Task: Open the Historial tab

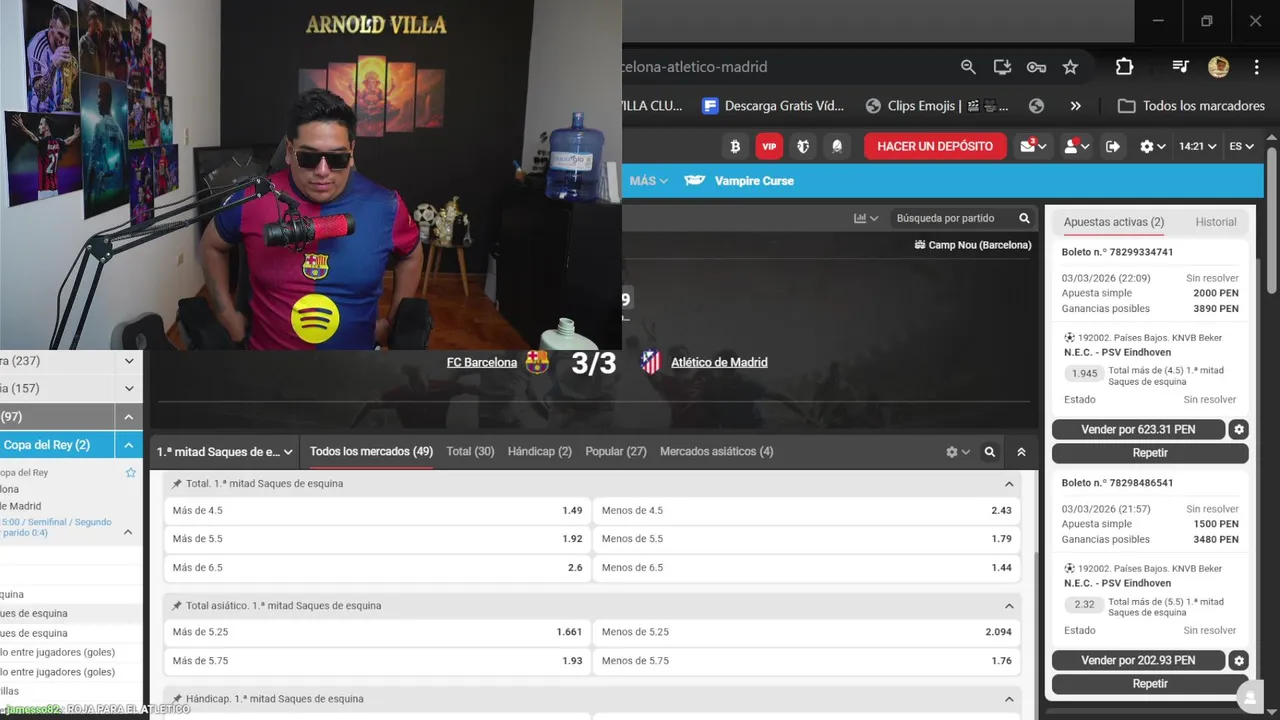Action: [1216, 222]
